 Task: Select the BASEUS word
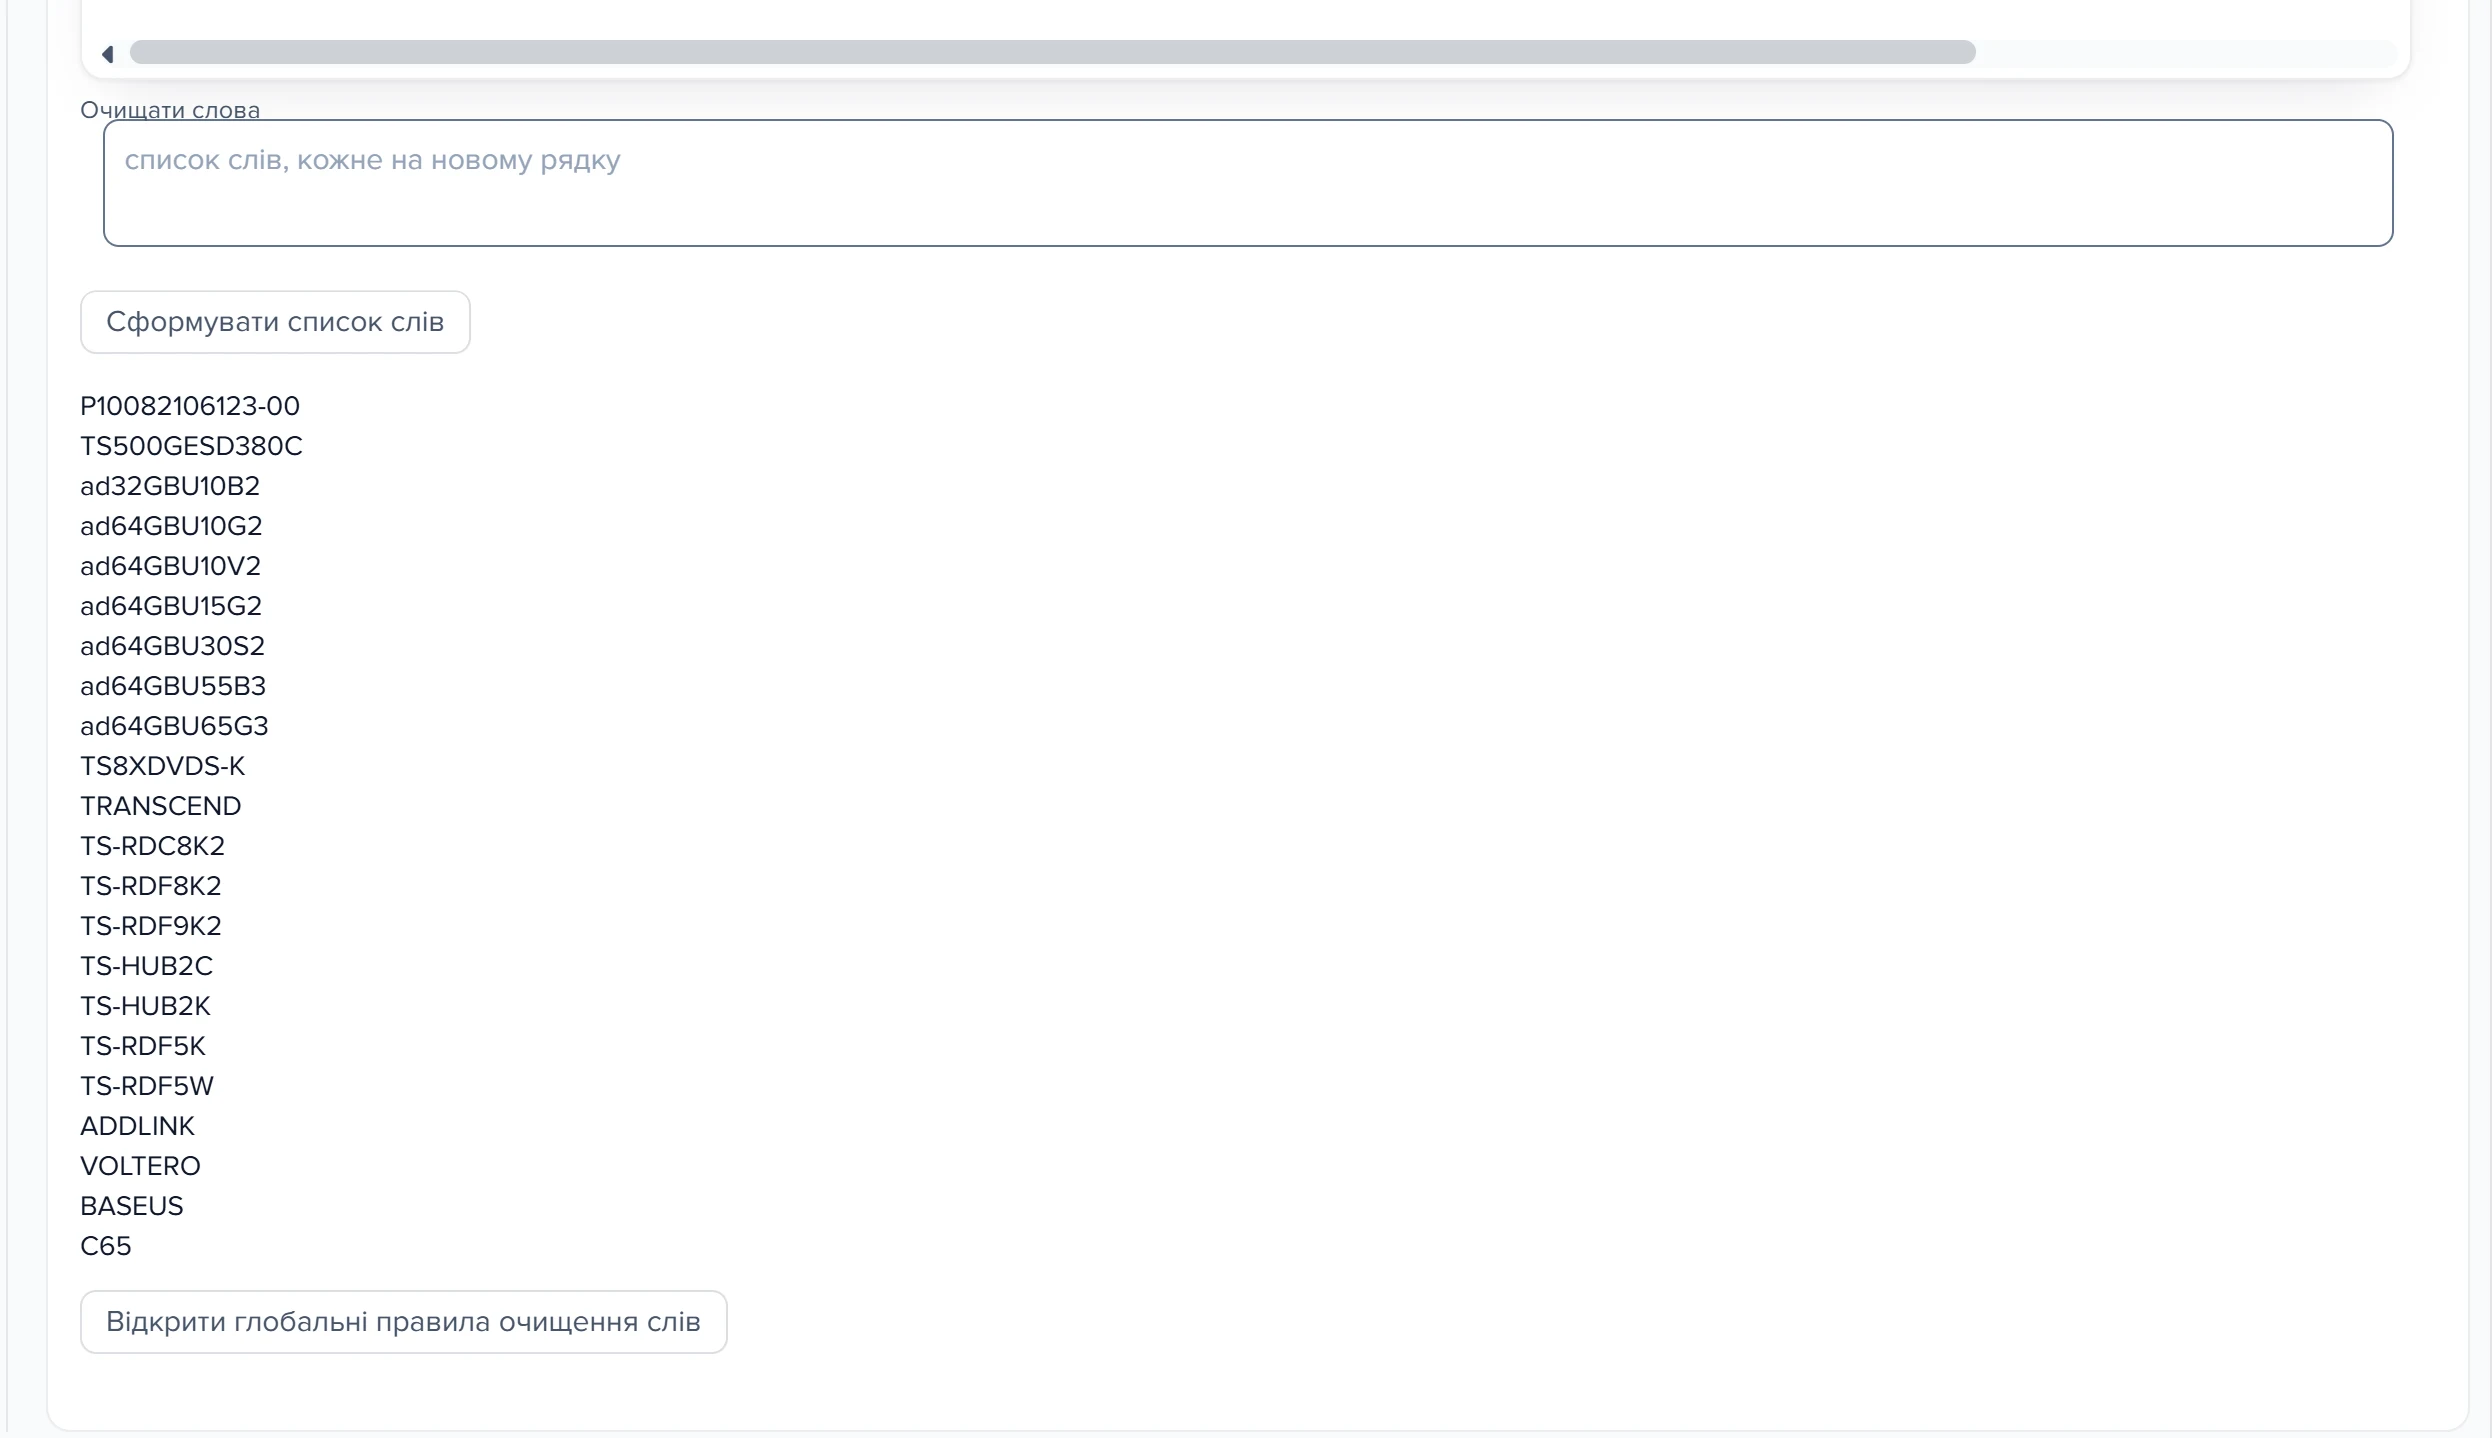pyautogui.click(x=132, y=1206)
